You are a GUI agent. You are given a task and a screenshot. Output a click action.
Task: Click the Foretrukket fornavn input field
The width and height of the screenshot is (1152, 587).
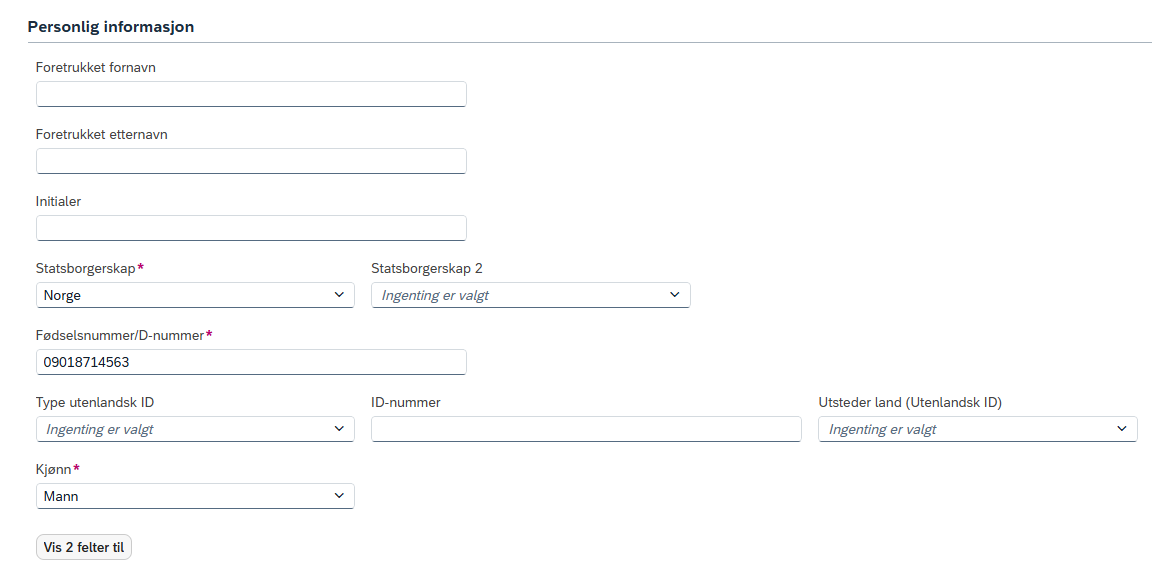pyautogui.click(x=251, y=94)
